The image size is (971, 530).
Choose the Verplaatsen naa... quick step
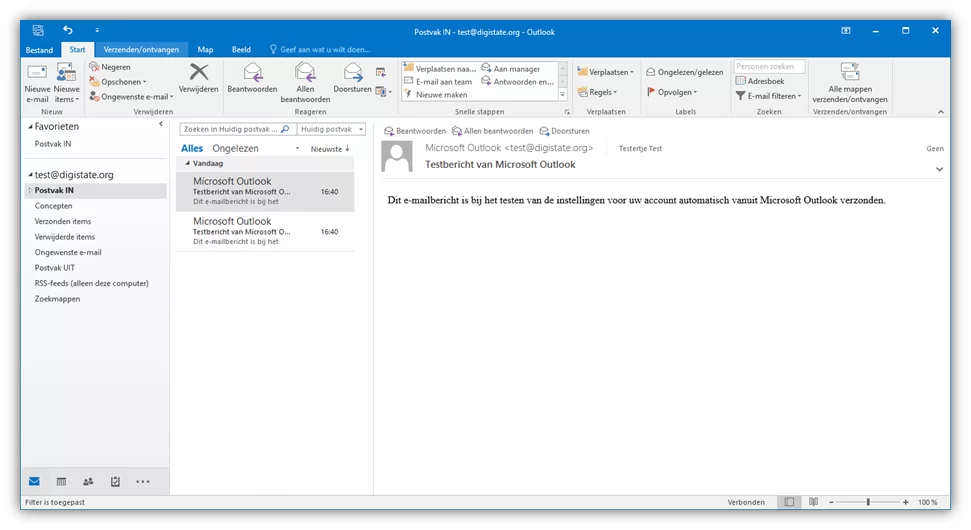[440, 69]
